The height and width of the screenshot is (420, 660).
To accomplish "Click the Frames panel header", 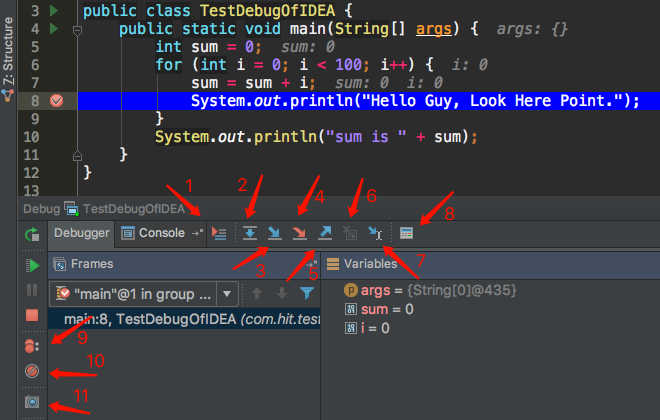I will (x=184, y=264).
